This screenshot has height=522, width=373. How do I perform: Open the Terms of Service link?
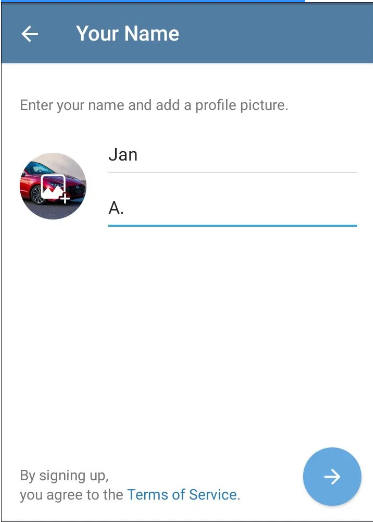(184, 495)
